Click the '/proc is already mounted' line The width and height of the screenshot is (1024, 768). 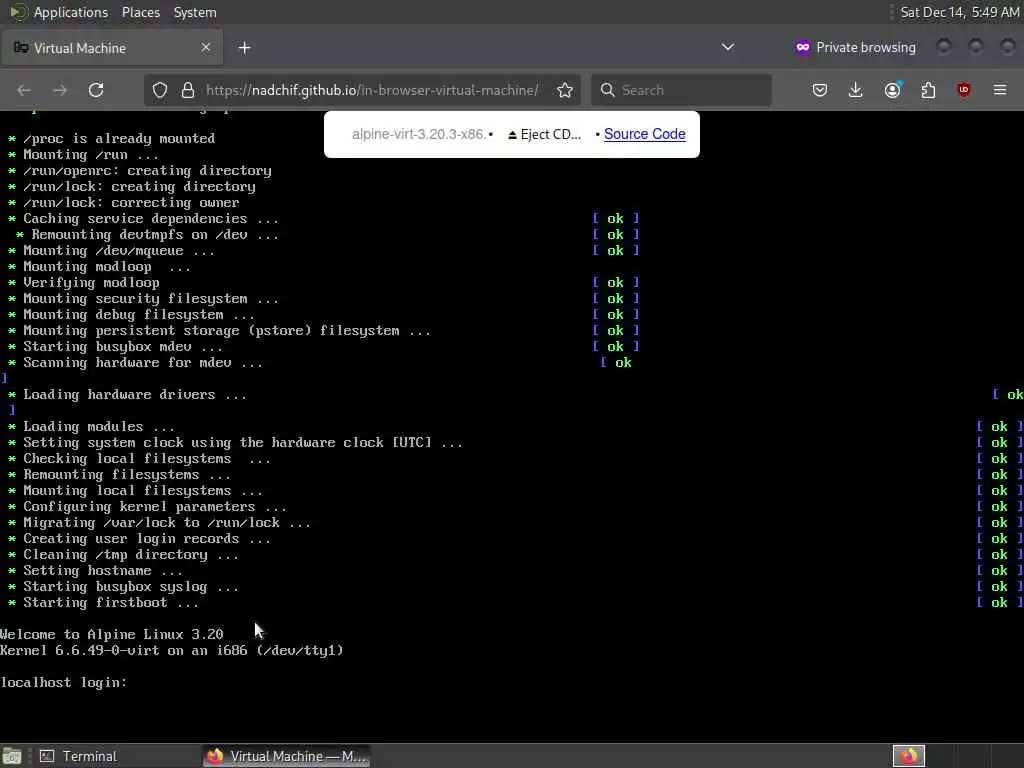pyautogui.click(x=112, y=138)
